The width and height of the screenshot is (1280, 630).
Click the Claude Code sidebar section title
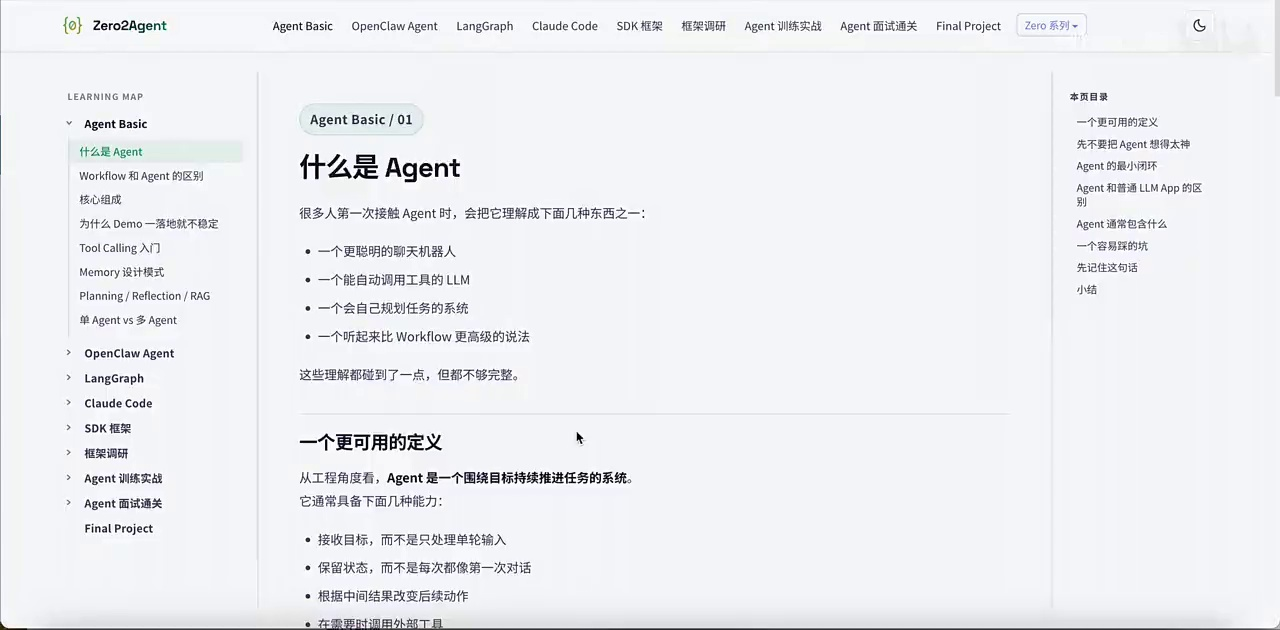118,403
